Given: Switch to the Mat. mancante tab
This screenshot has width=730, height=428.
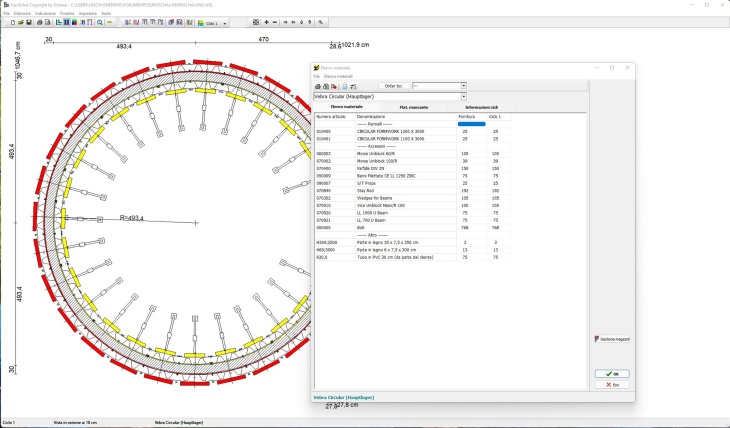Looking at the screenshot, I should coord(414,106).
